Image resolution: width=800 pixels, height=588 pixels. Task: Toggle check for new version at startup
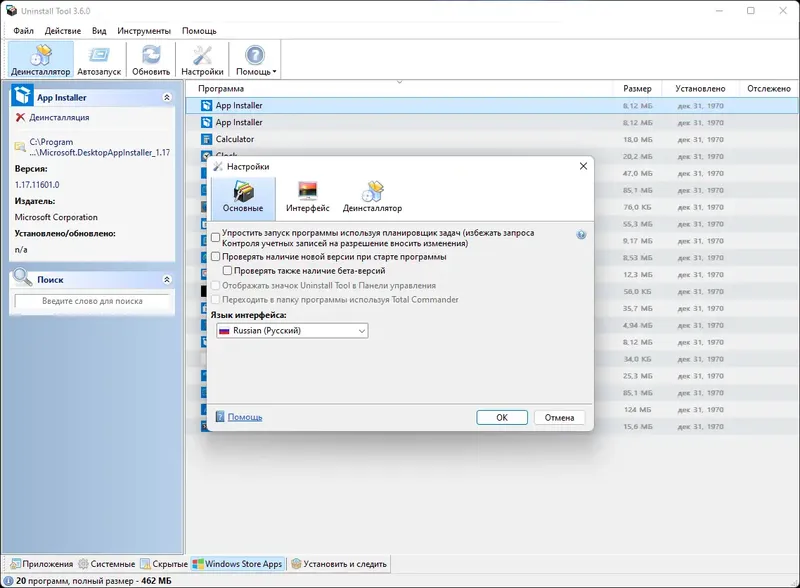216,256
